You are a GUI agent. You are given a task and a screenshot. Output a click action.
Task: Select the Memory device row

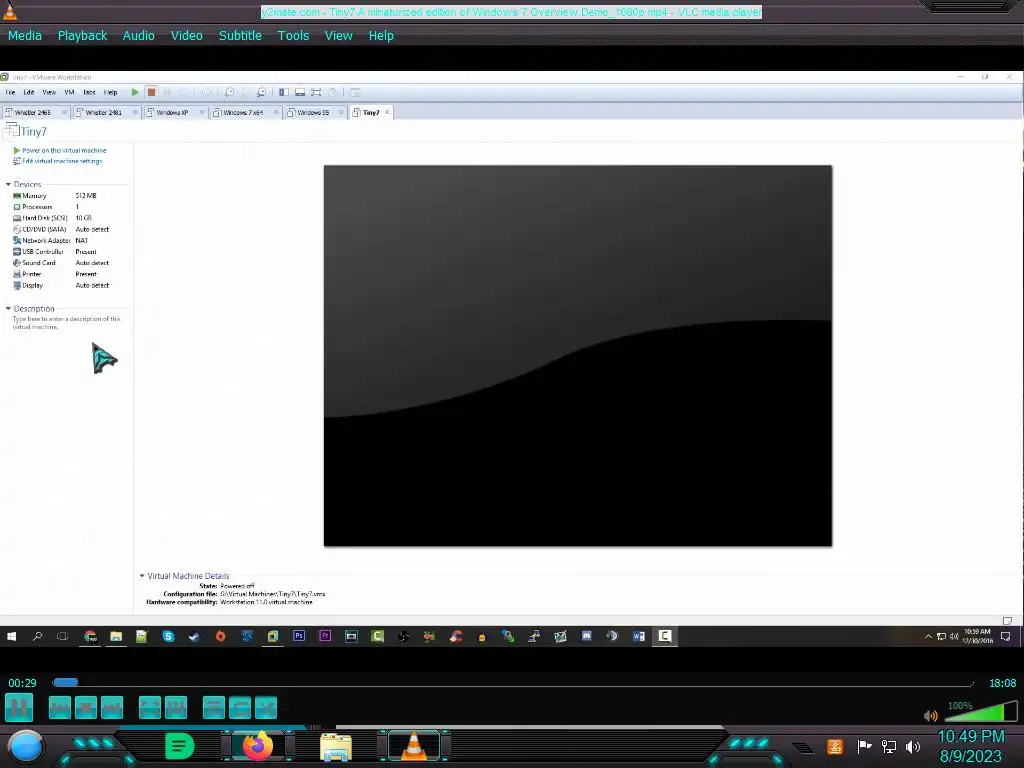coord(62,196)
